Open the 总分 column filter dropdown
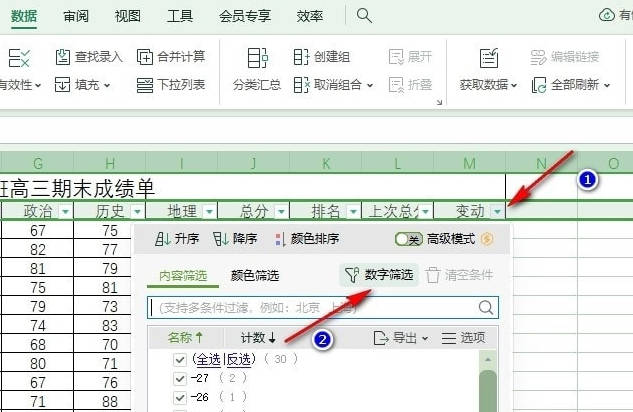 (281, 211)
